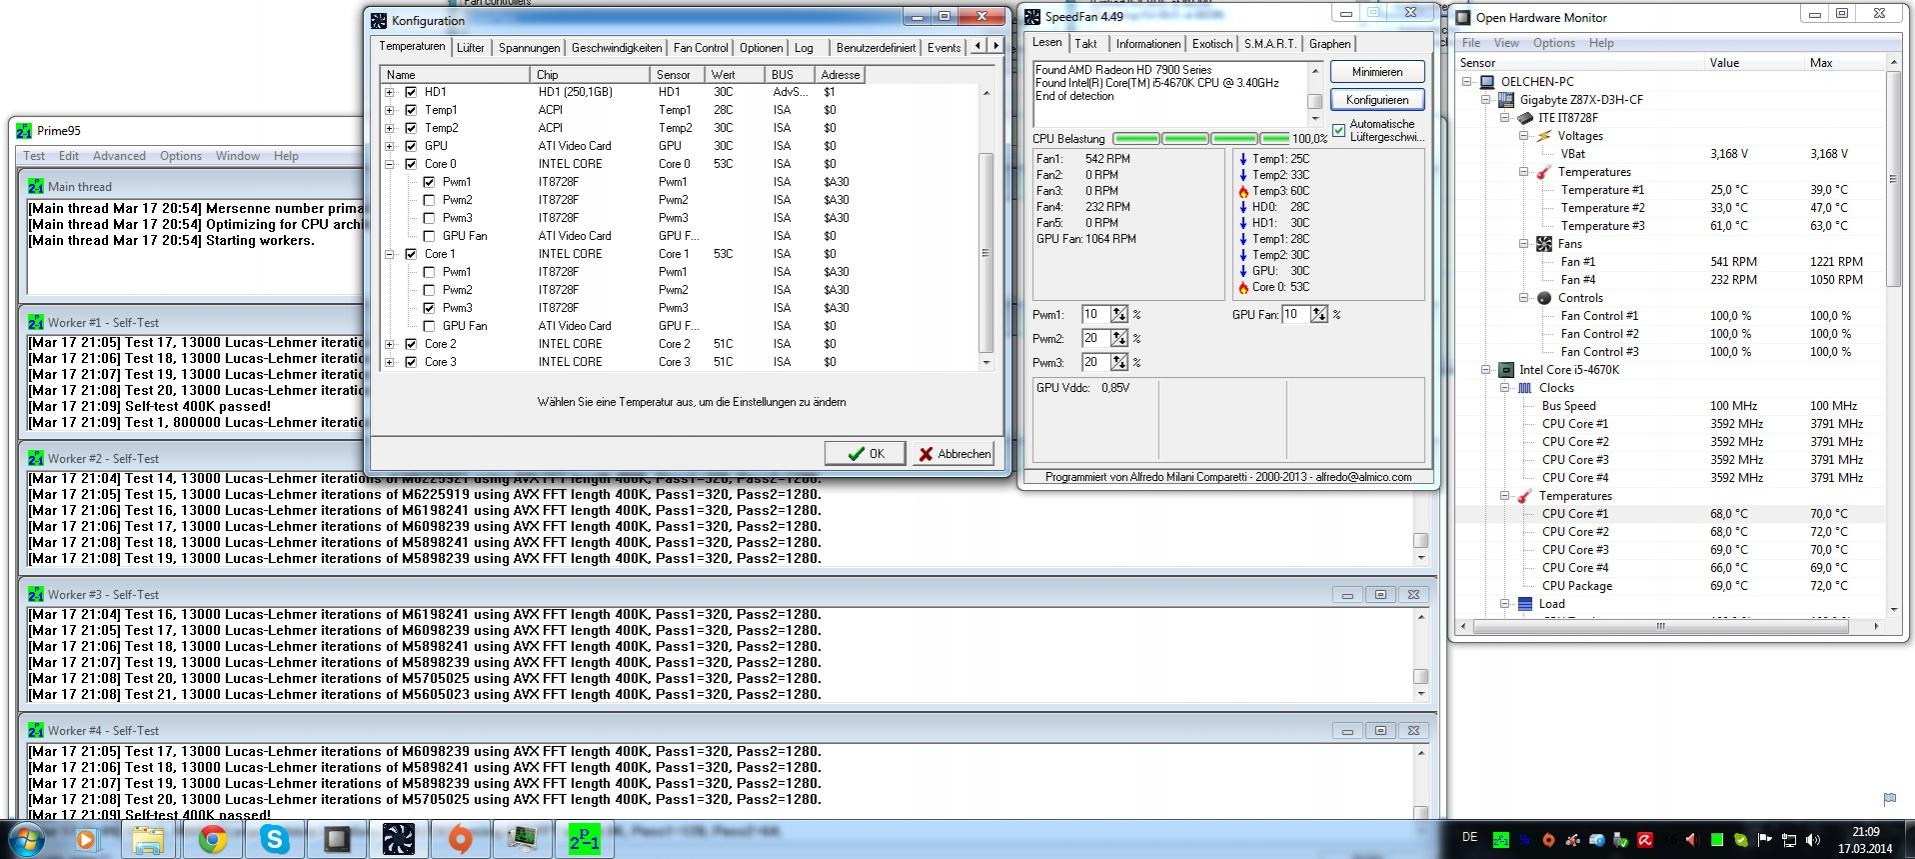This screenshot has width=1915, height=859.
Task: Collapse the Core 1 tree node
Action: [x=390, y=254]
